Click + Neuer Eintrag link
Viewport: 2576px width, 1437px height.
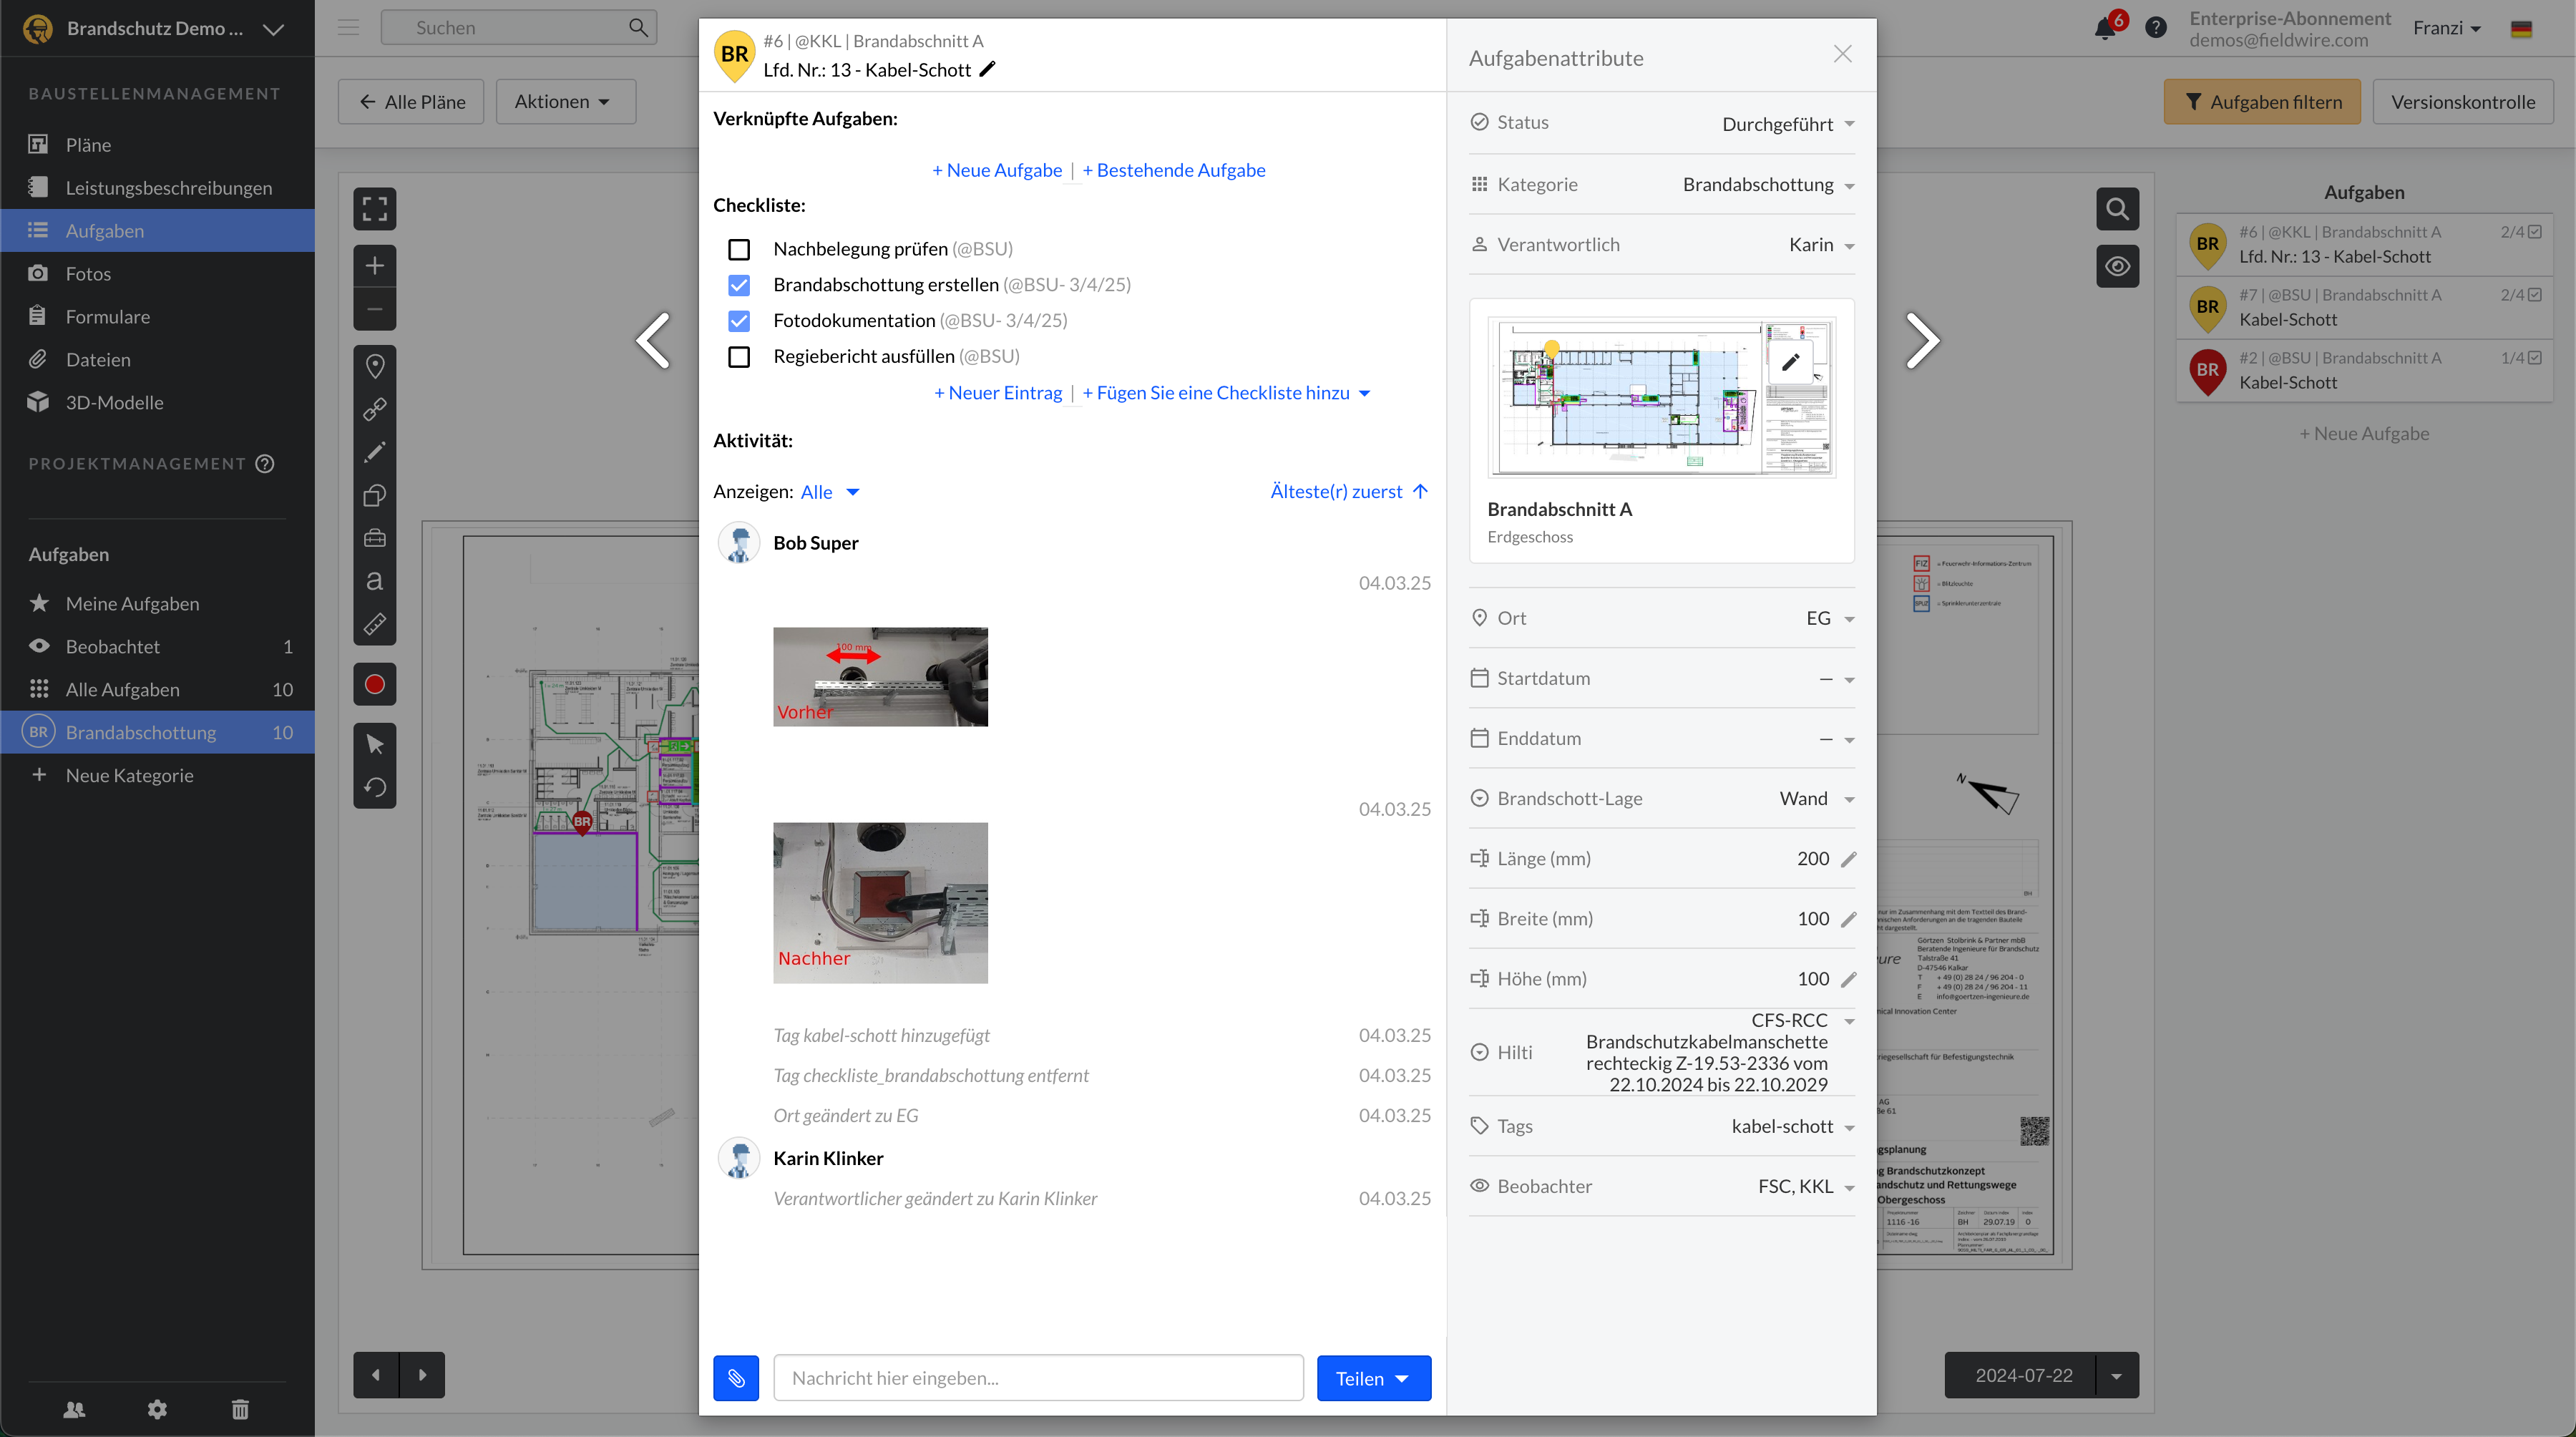click(x=998, y=393)
